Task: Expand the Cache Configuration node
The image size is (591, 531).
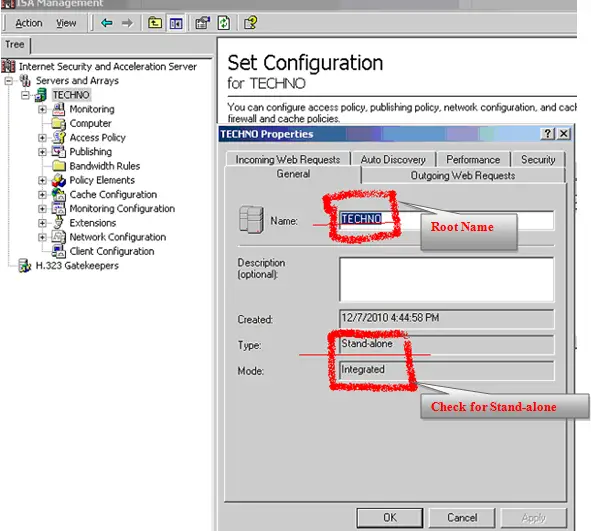Action: click(42, 194)
